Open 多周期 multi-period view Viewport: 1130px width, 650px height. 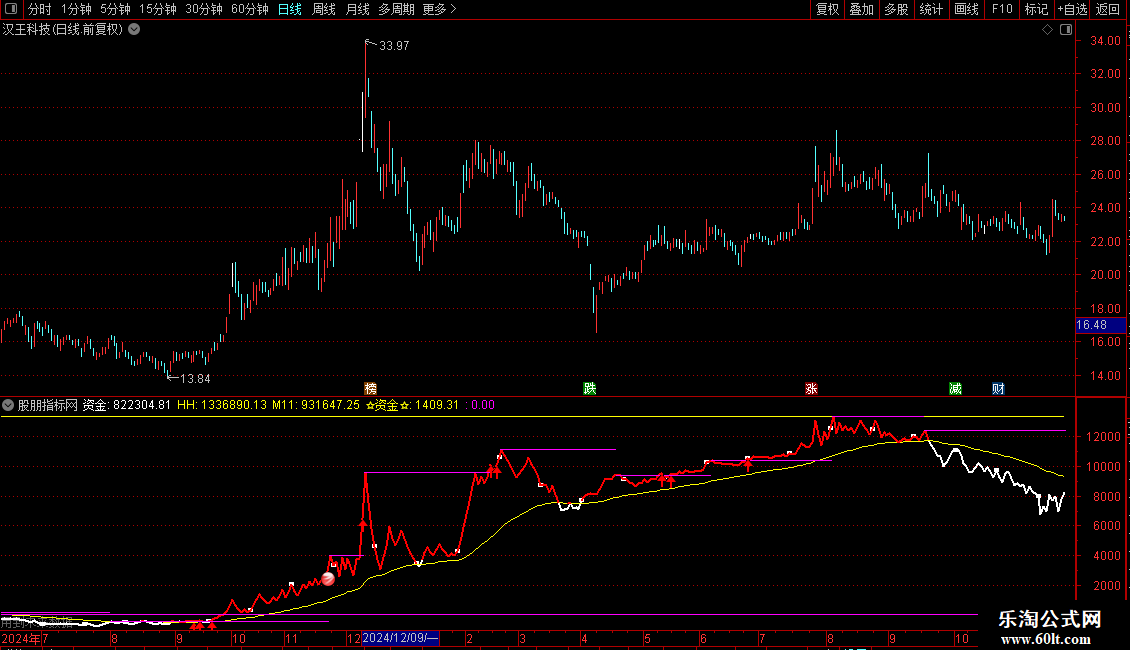[396, 9]
